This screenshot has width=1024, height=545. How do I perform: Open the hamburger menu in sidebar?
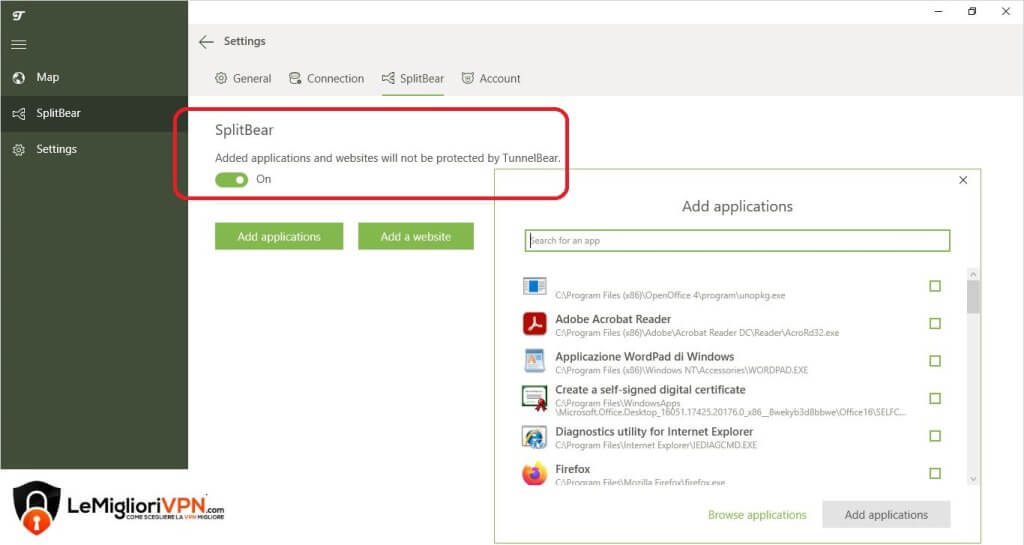(x=19, y=44)
